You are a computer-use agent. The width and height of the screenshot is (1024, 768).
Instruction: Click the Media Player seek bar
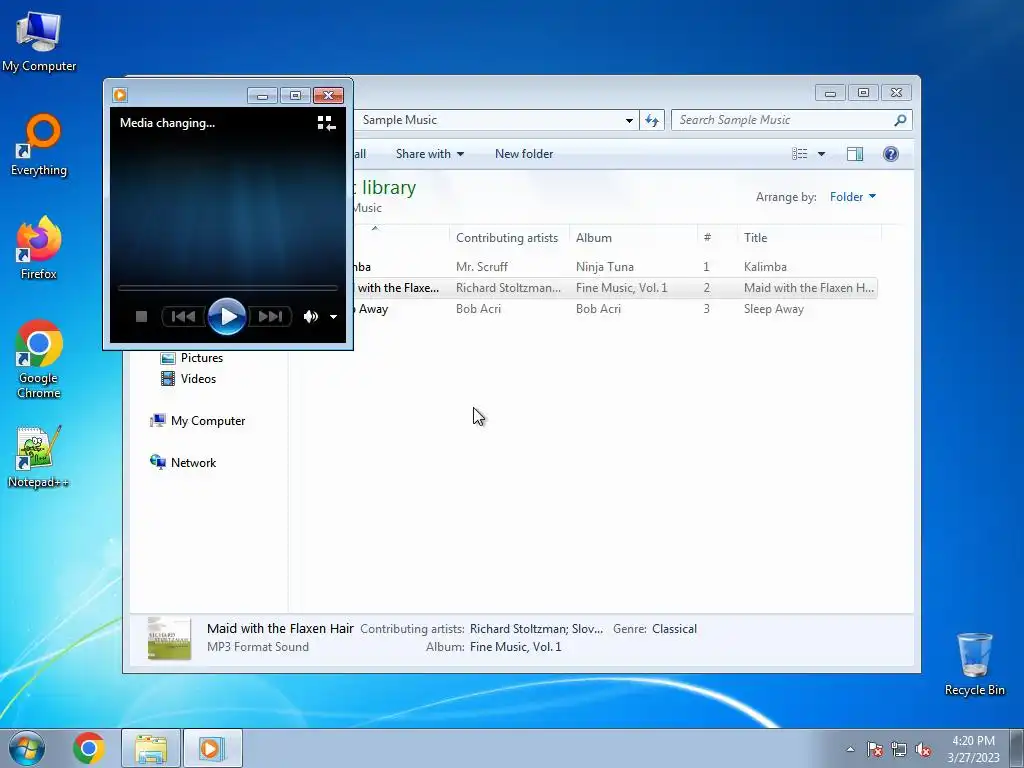click(x=227, y=287)
